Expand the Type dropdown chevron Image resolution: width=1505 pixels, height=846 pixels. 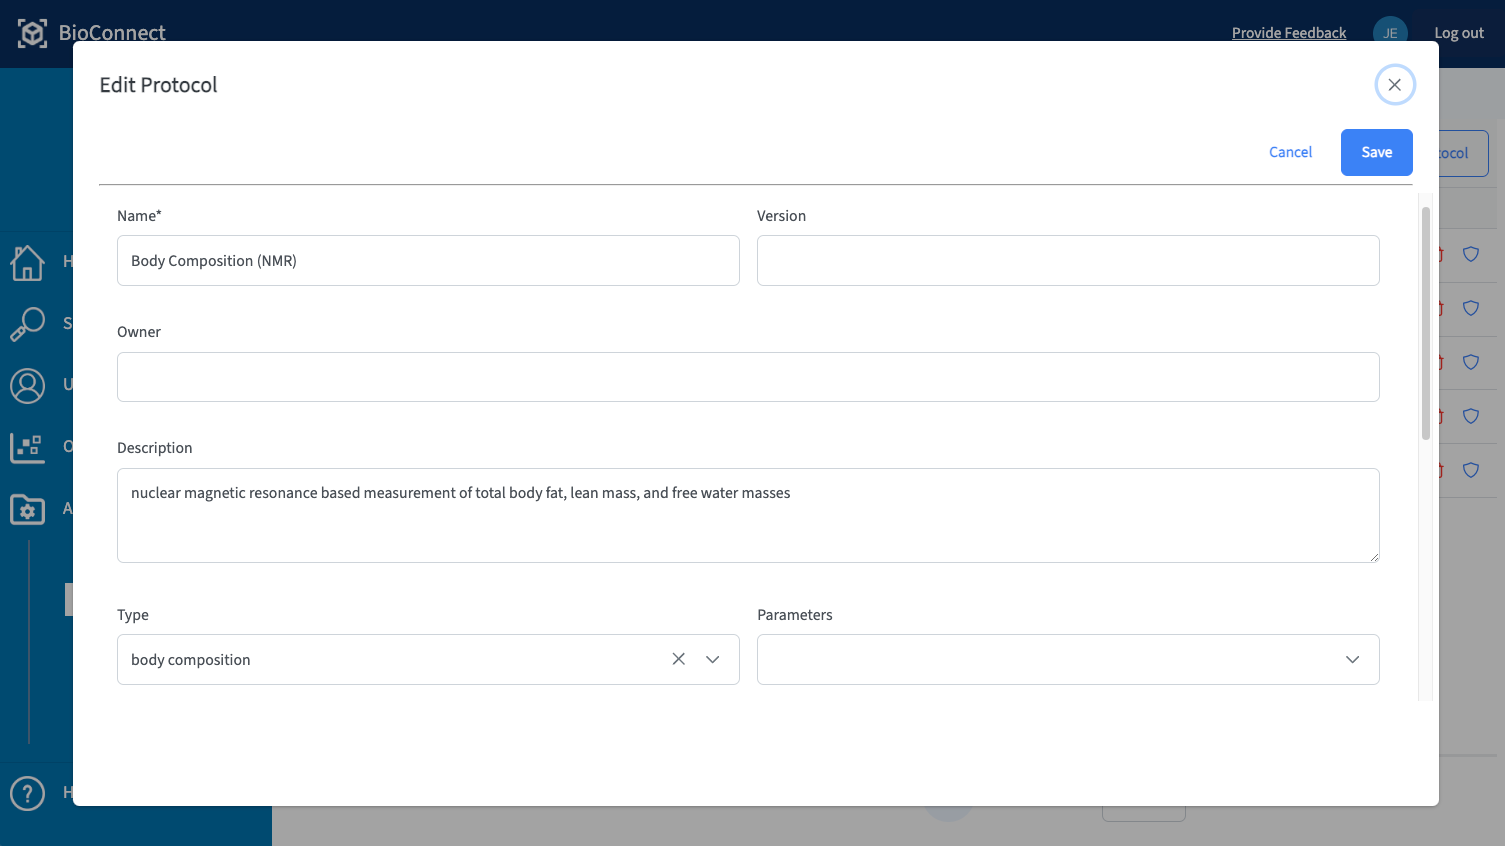[712, 659]
